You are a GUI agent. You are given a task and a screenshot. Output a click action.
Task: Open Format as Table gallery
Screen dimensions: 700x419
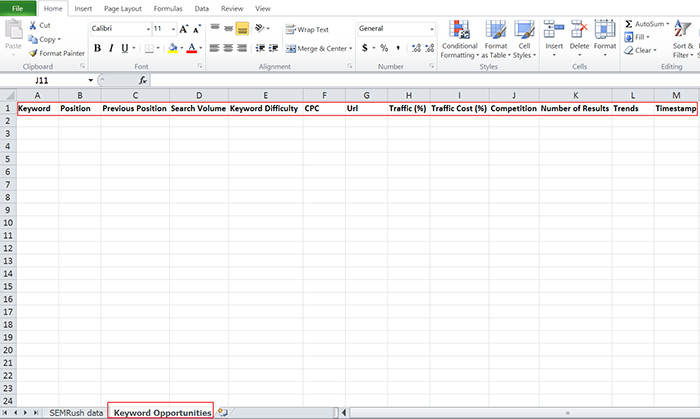pos(496,39)
